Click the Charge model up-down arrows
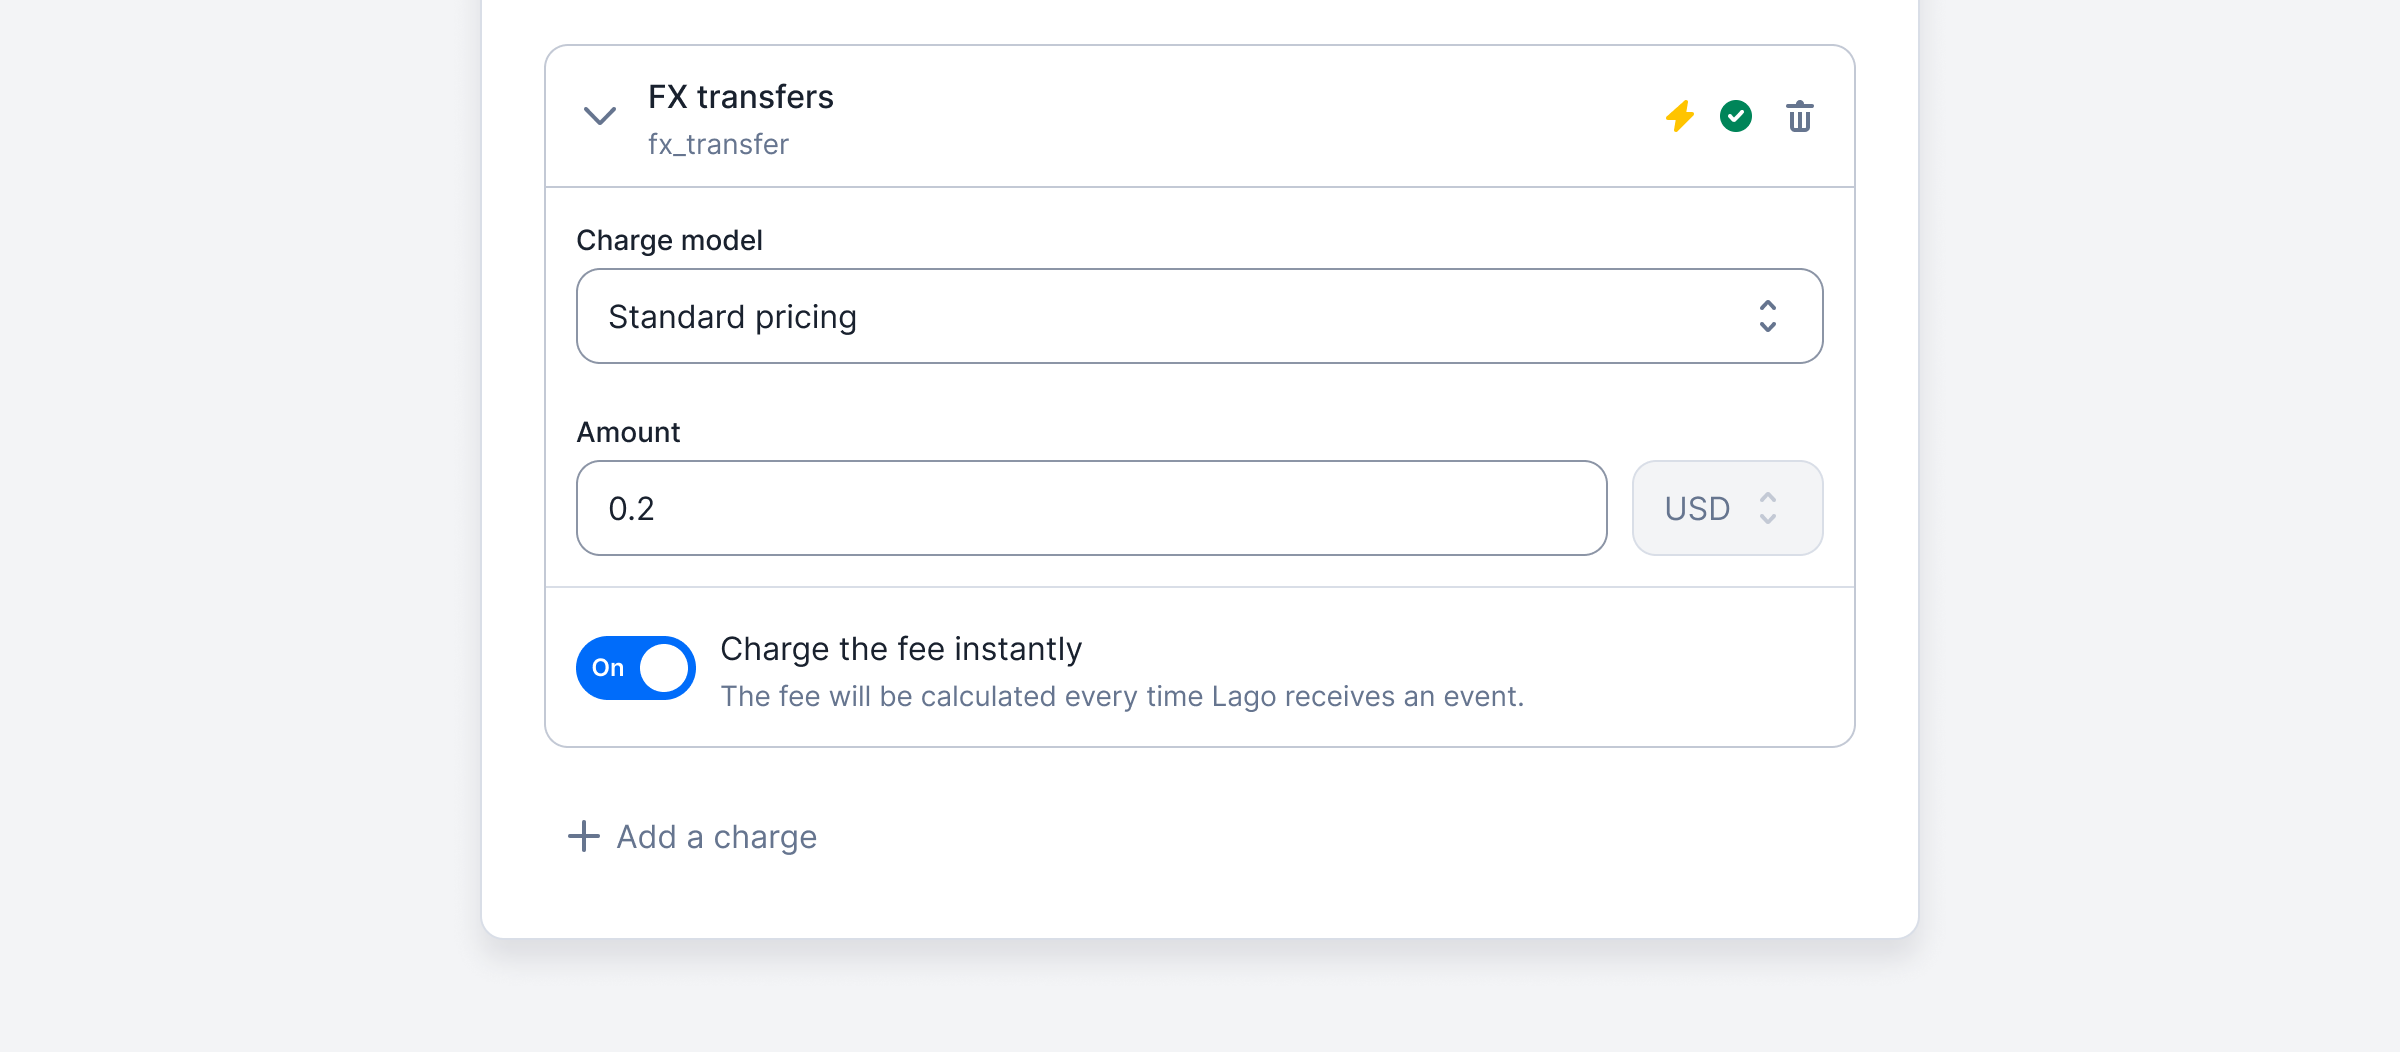The width and height of the screenshot is (2400, 1052). (x=1767, y=316)
